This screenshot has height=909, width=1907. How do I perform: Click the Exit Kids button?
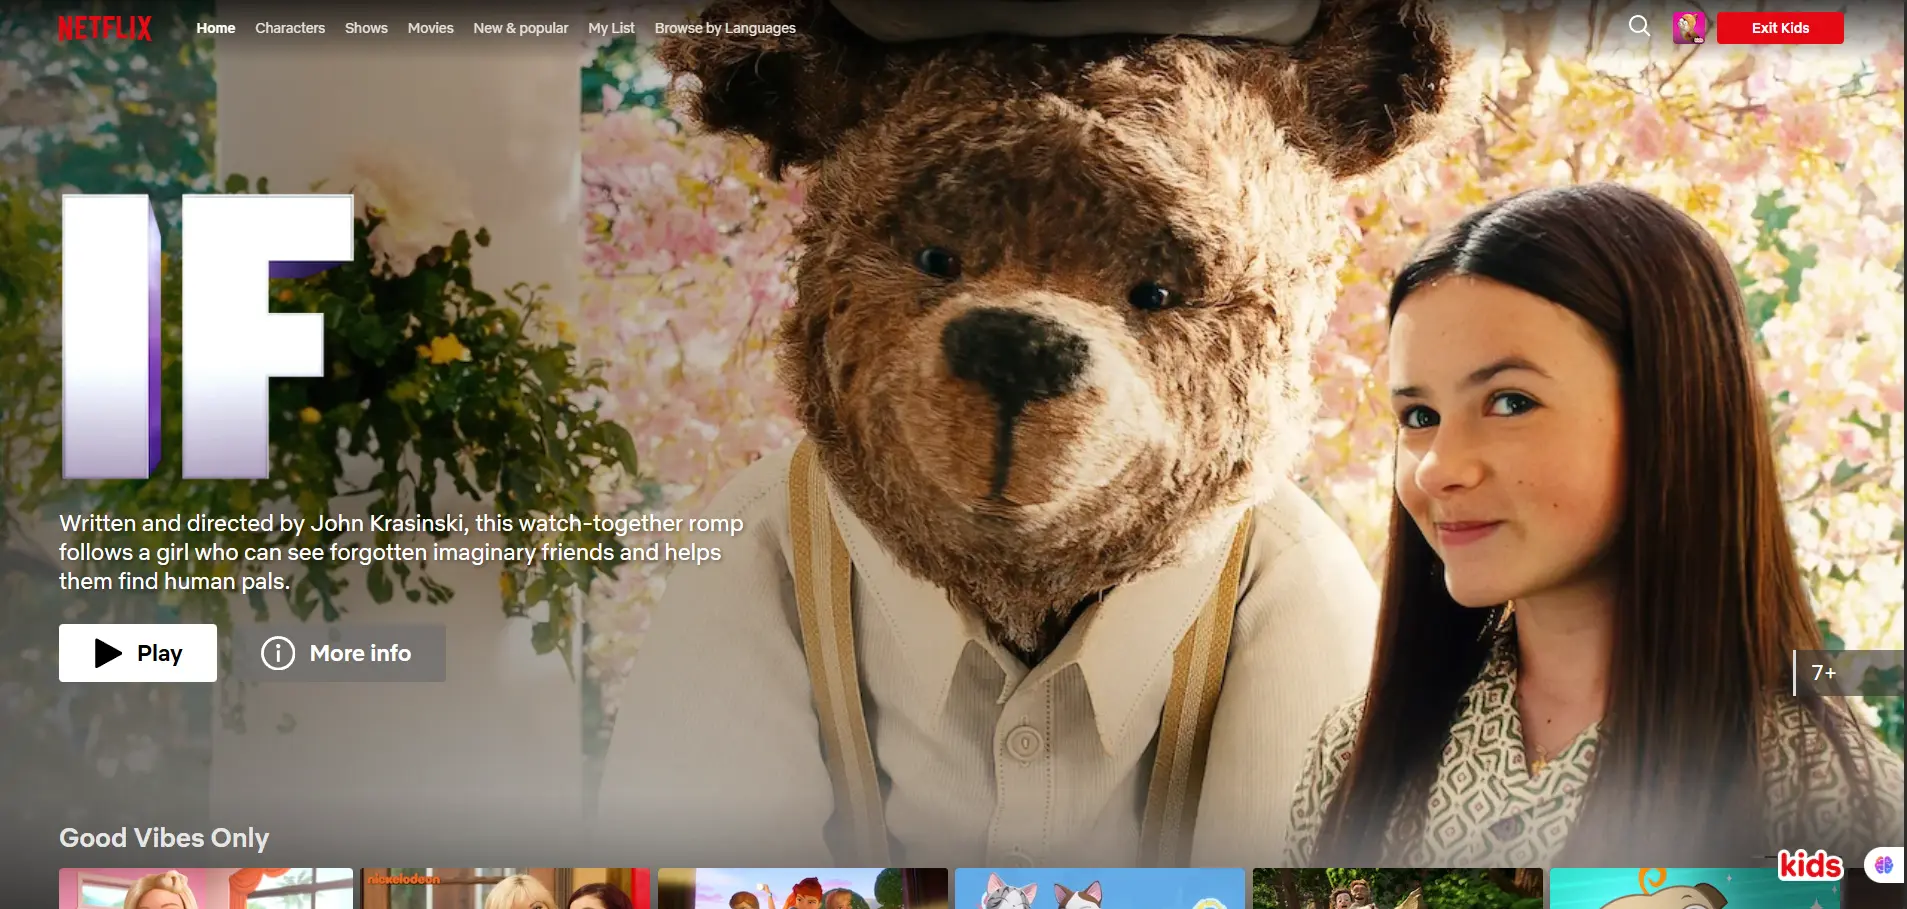pos(1780,28)
